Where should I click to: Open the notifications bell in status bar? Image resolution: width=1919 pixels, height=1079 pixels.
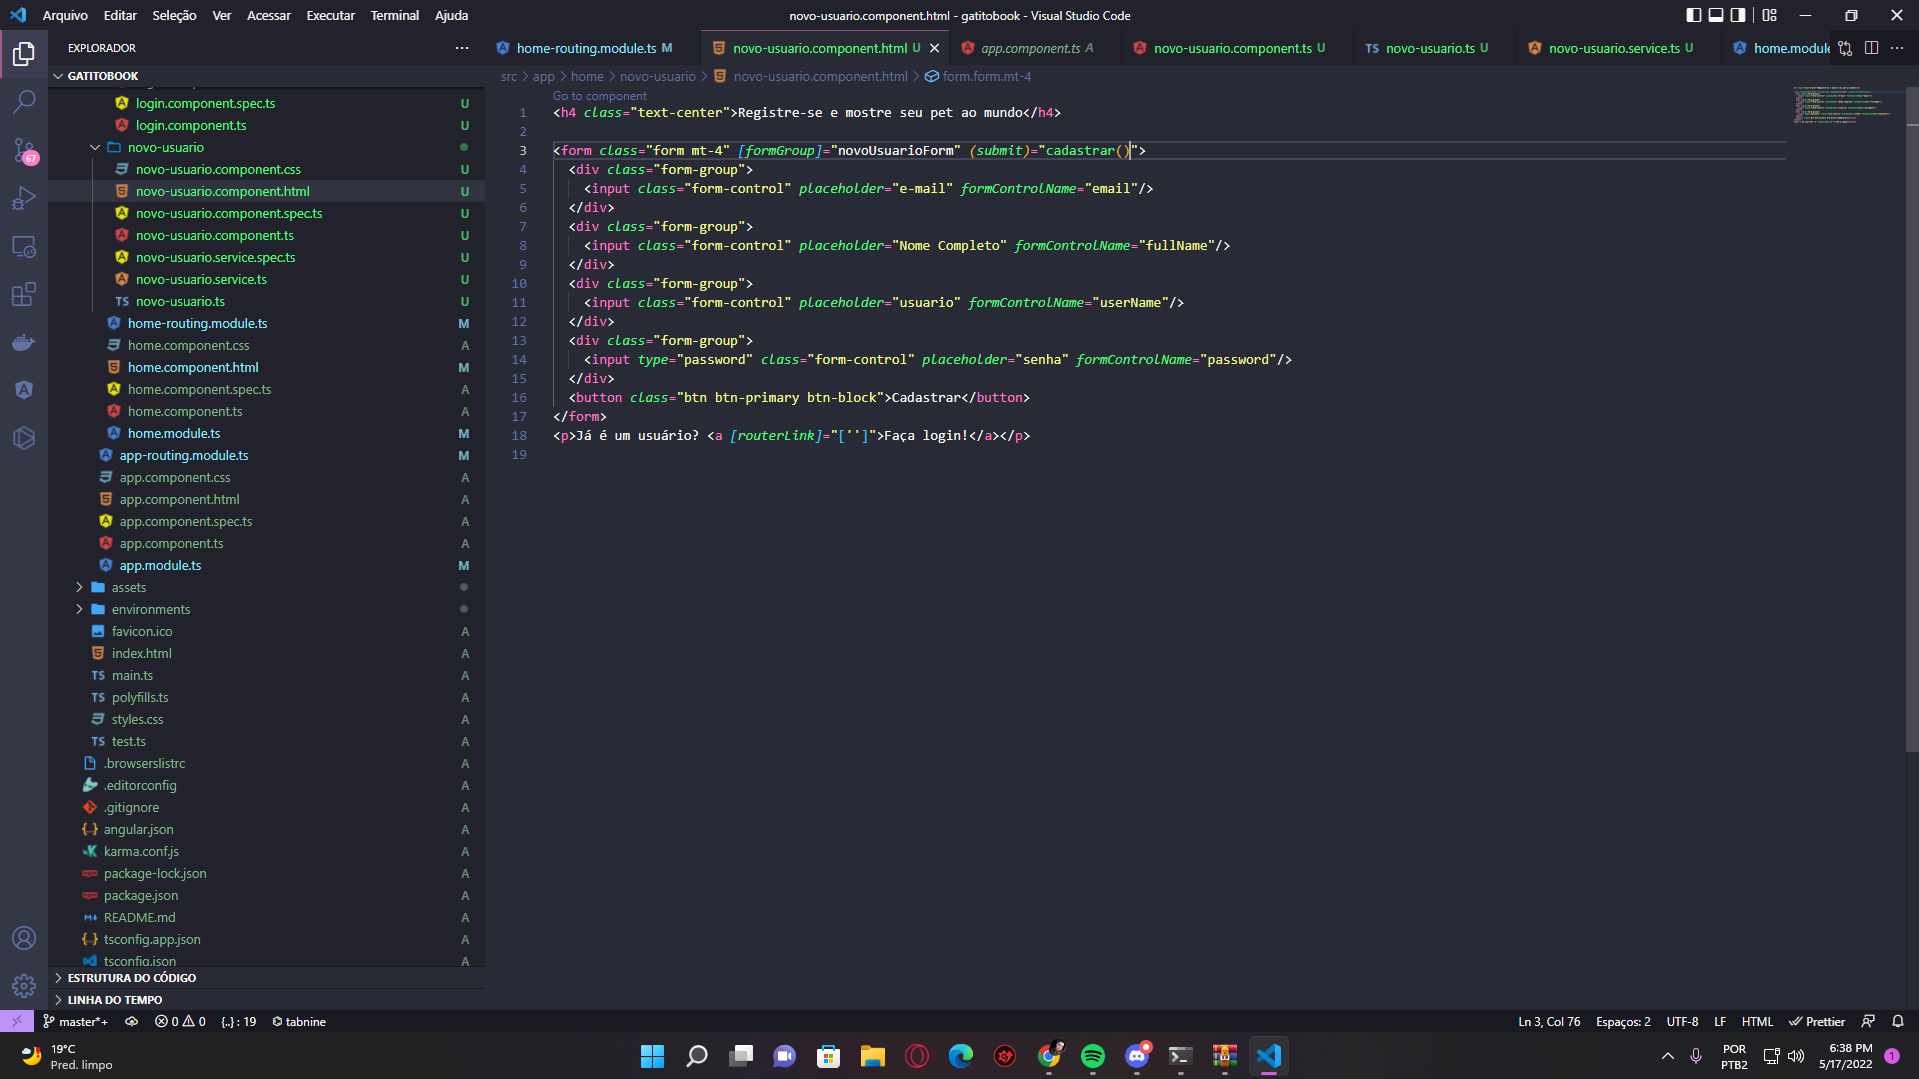point(1897,1021)
